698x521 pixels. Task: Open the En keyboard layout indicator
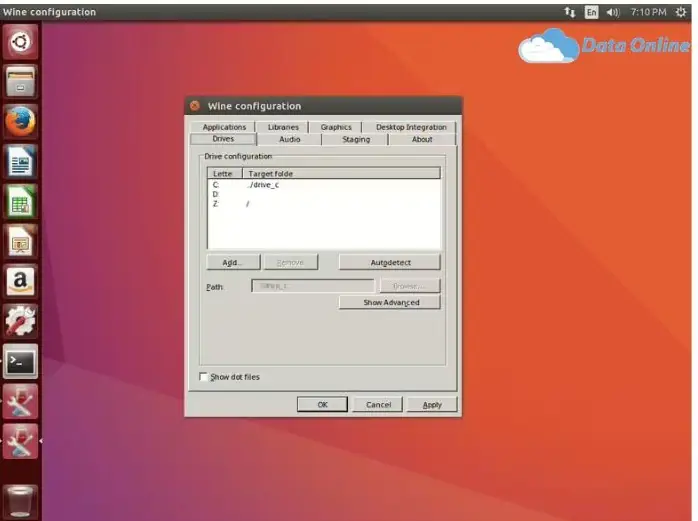pos(591,12)
